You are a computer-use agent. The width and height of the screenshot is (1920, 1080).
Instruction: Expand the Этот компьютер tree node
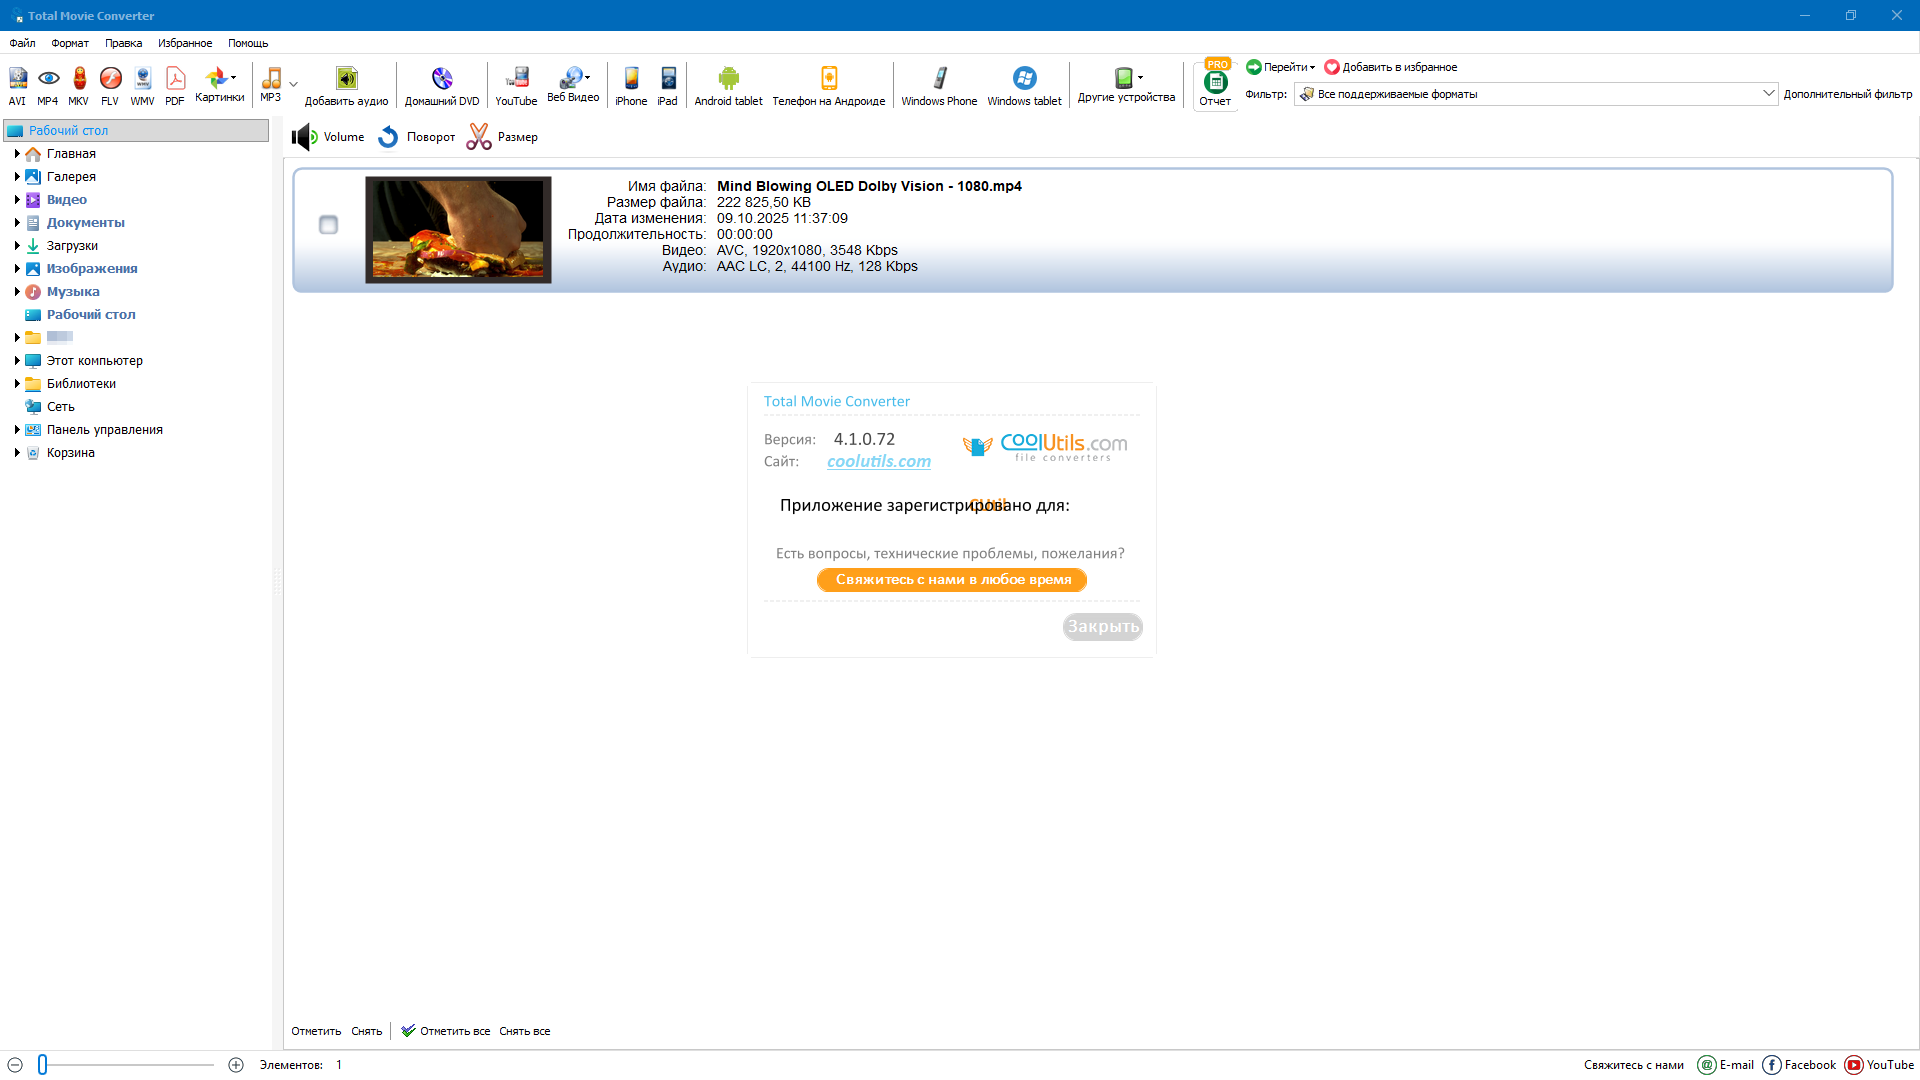pos(17,361)
